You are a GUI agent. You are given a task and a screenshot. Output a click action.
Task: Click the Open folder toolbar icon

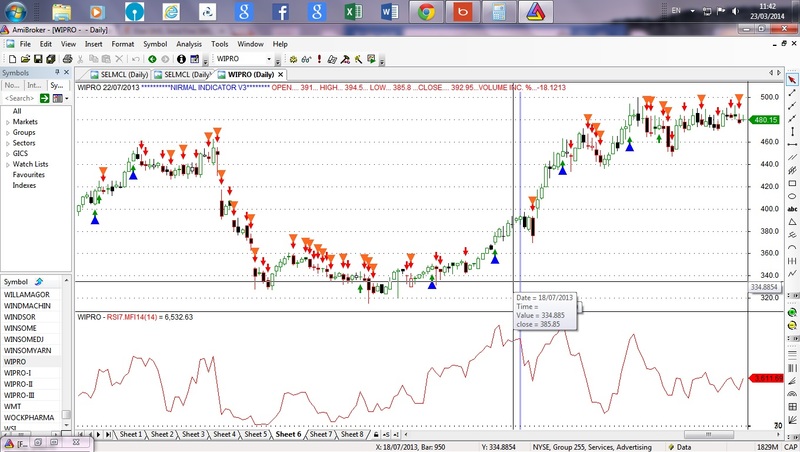[x=25, y=59]
